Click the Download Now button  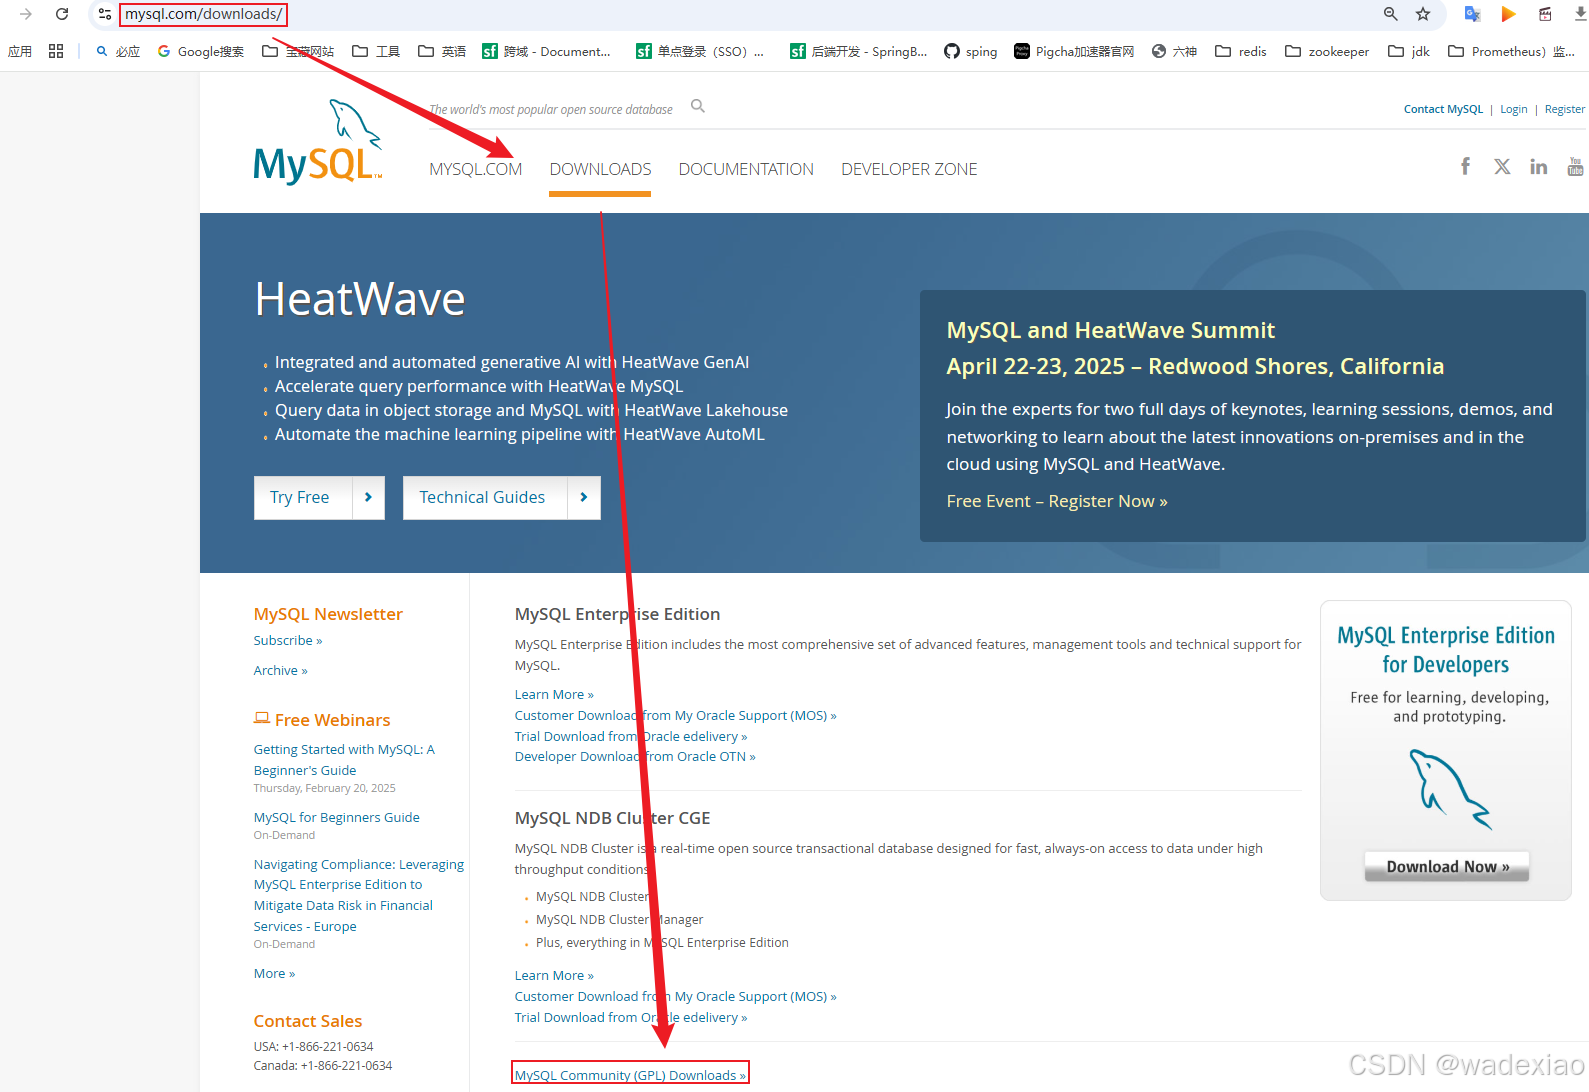click(x=1447, y=866)
